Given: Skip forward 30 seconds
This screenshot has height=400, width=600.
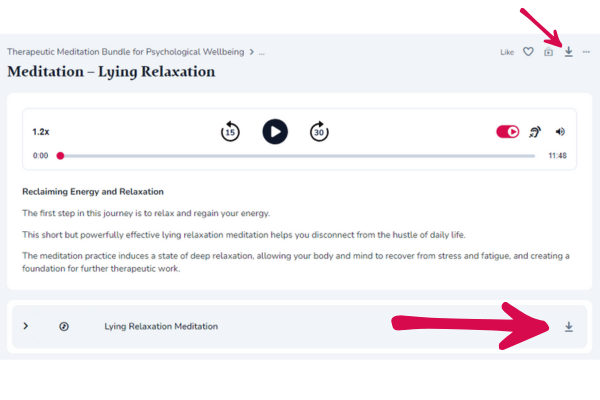Looking at the screenshot, I should coord(319,131).
